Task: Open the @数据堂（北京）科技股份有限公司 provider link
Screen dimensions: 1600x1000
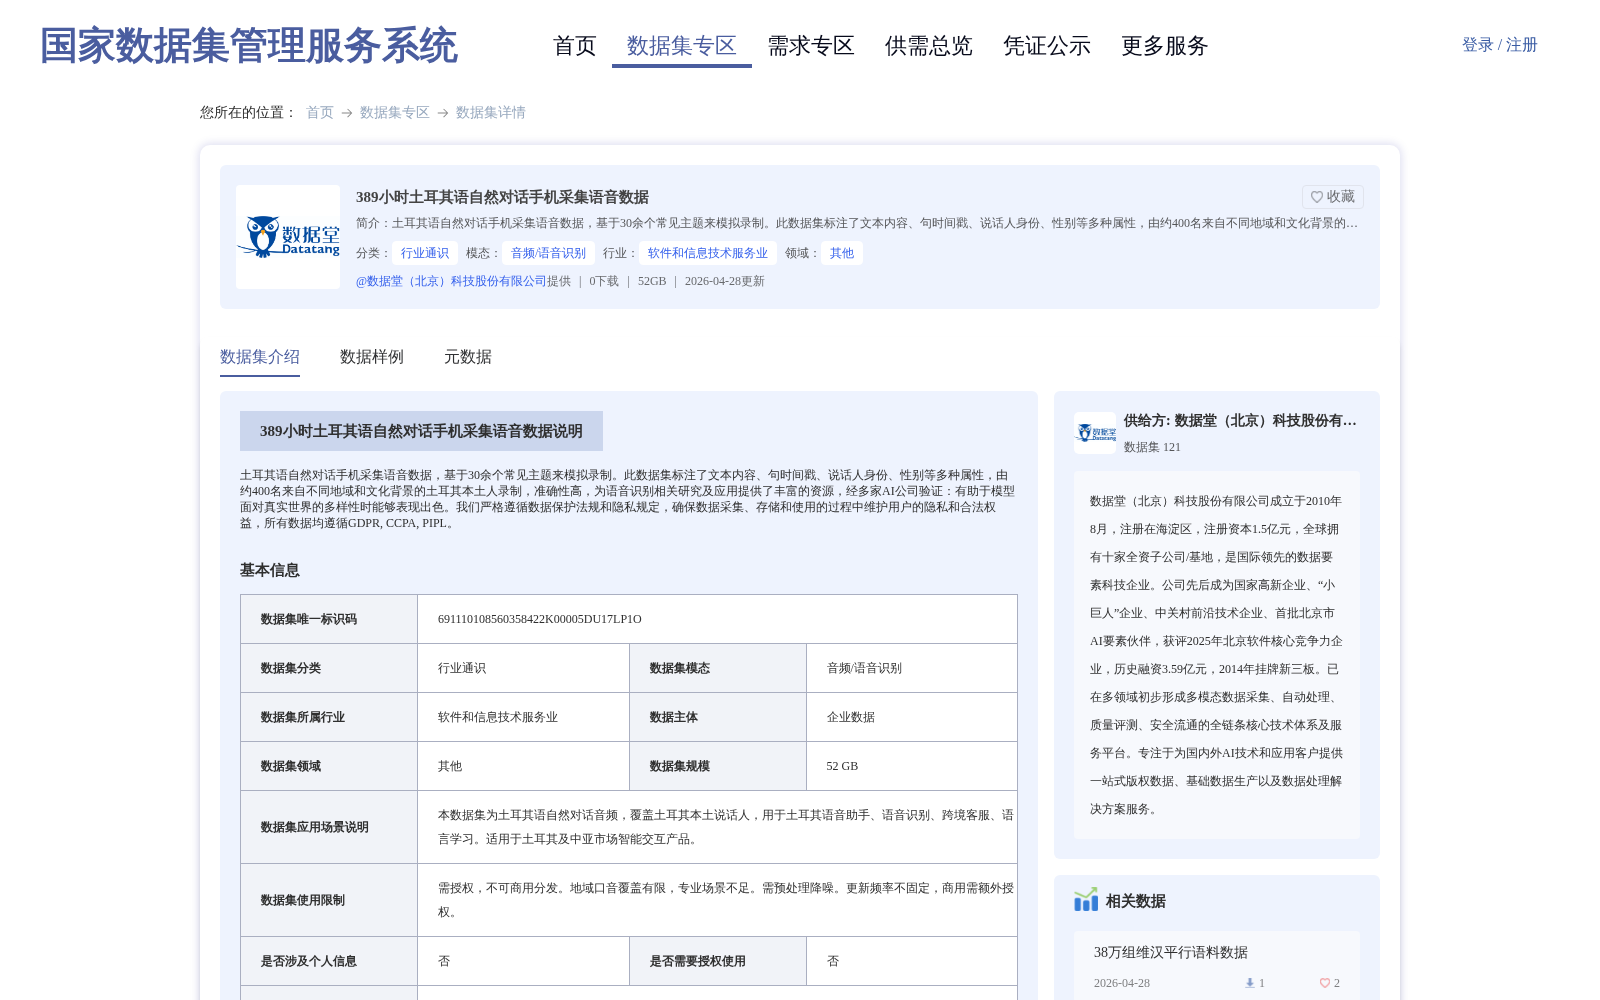Action: pyautogui.click(x=451, y=281)
